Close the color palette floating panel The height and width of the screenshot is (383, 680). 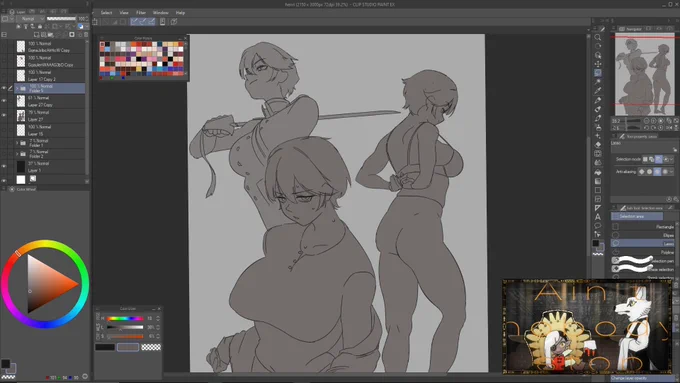[x=185, y=38]
